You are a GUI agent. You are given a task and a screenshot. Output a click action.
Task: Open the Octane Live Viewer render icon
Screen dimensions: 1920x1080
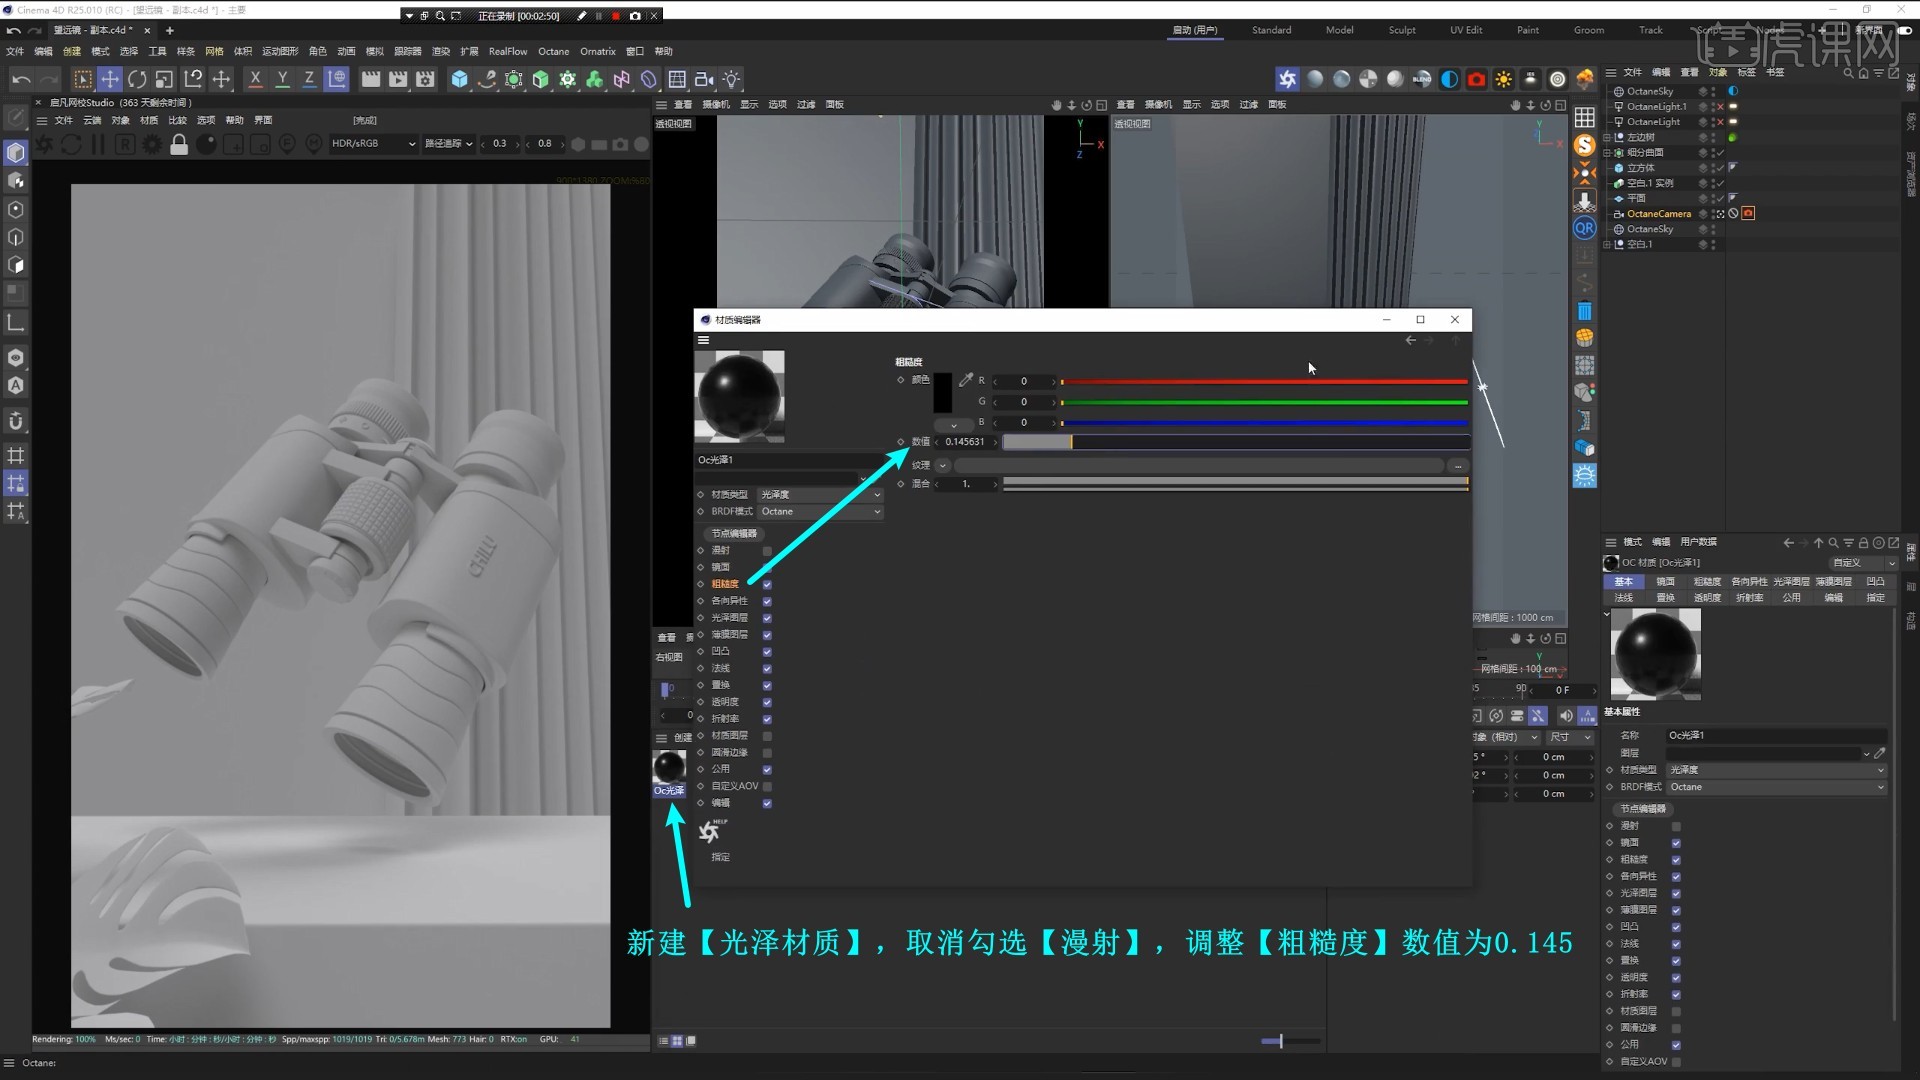click(x=1287, y=79)
